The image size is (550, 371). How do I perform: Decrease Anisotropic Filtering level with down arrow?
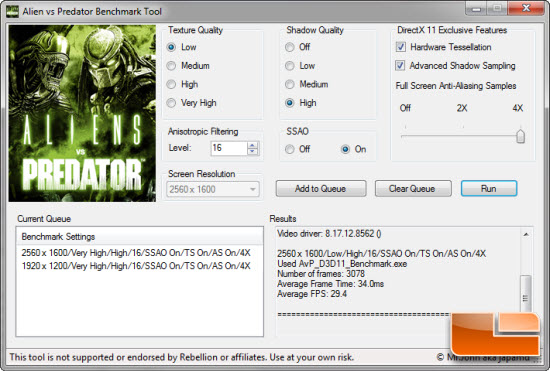pos(252,151)
